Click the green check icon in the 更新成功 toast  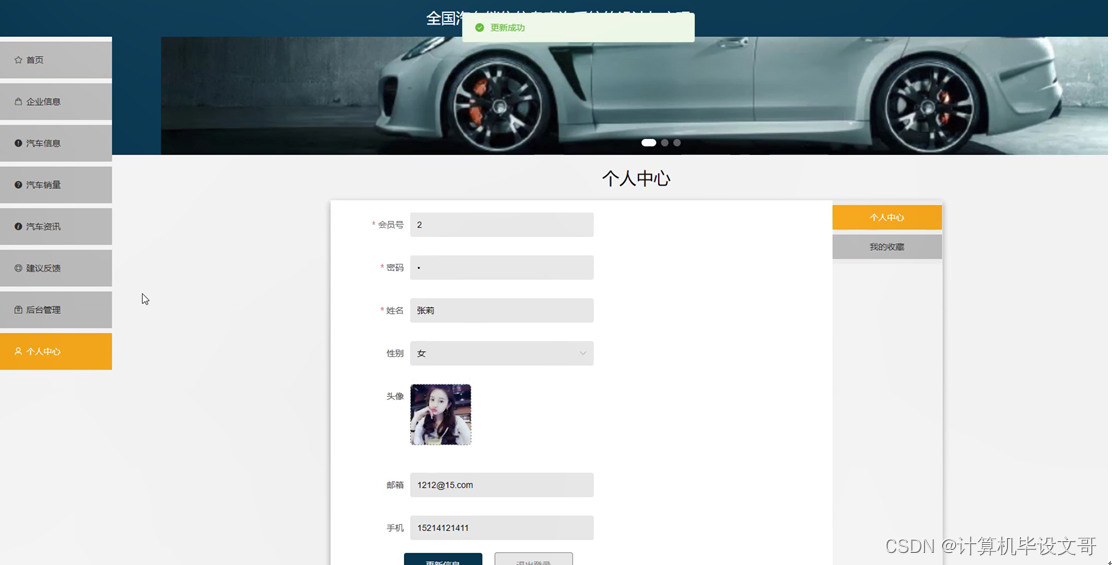click(x=479, y=28)
